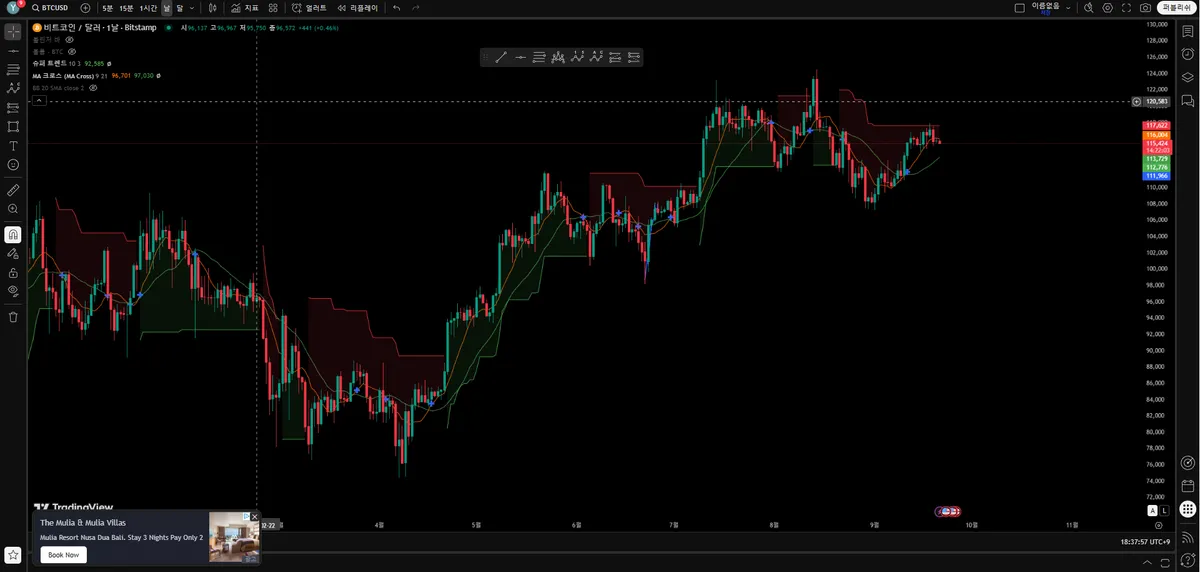Screen dimensions: 1200x572
Task: Open the BTCUSD symbol search
Action: point(48,7)
